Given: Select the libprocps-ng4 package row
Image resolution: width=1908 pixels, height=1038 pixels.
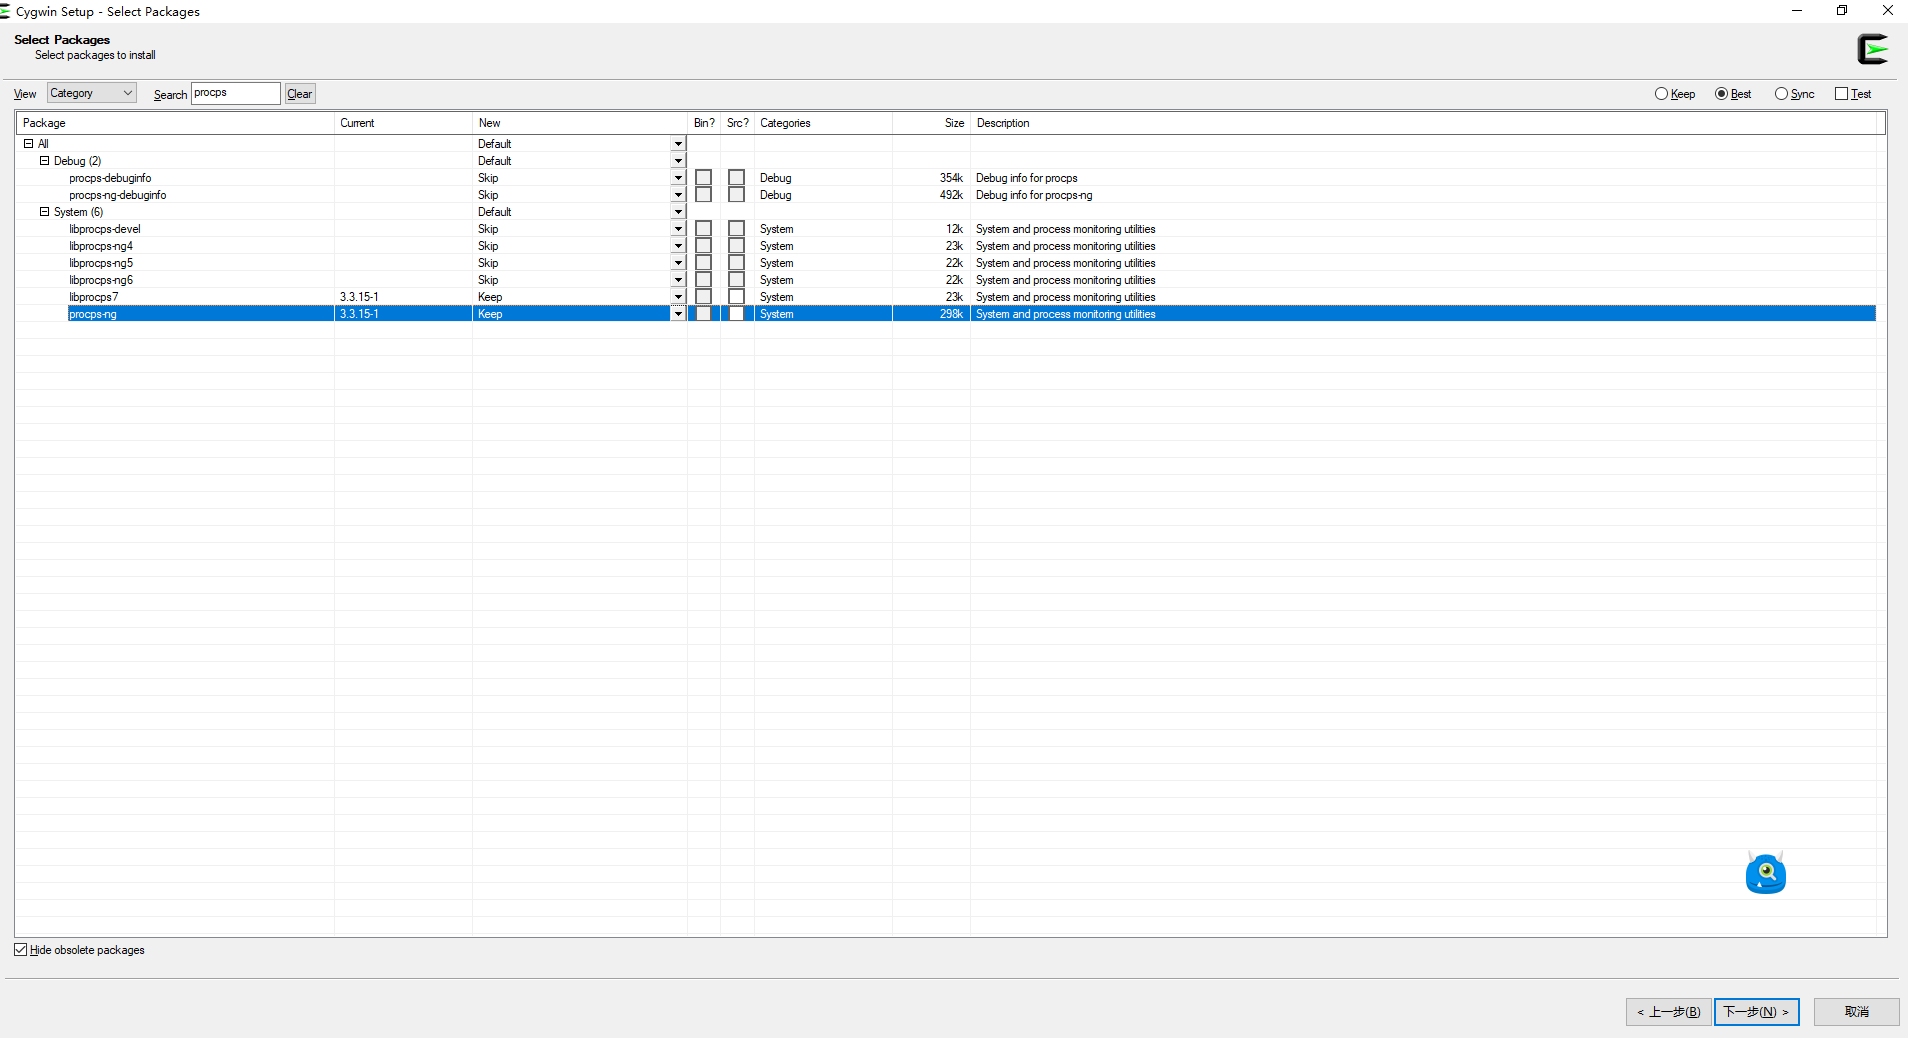Looking at the screenshot, I should pos(946,246).
